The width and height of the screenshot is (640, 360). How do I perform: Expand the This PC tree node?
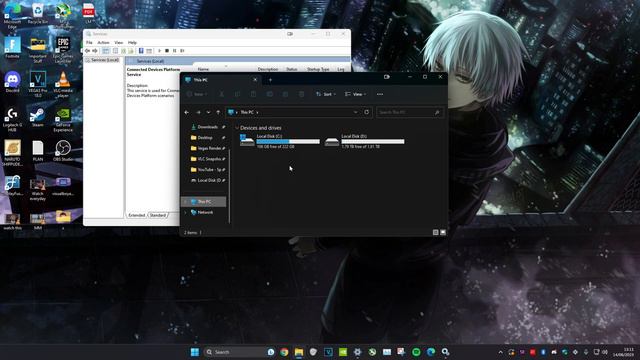coord(185,202)
